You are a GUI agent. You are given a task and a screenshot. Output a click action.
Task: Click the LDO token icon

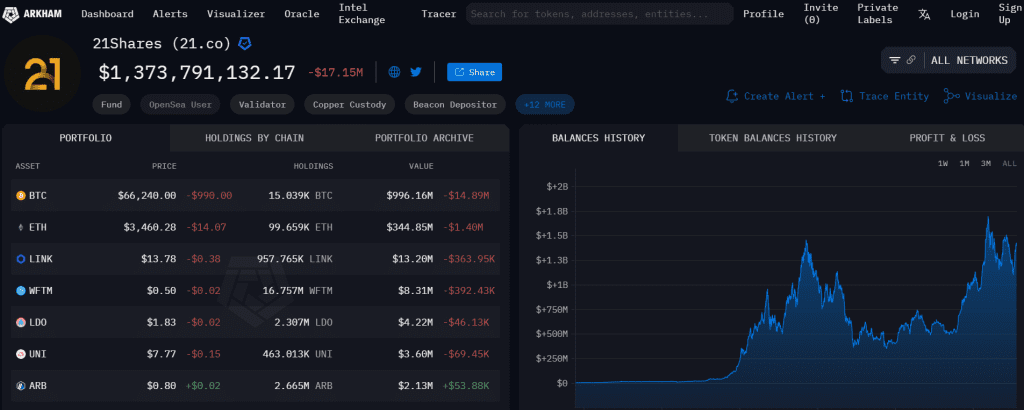20,323
